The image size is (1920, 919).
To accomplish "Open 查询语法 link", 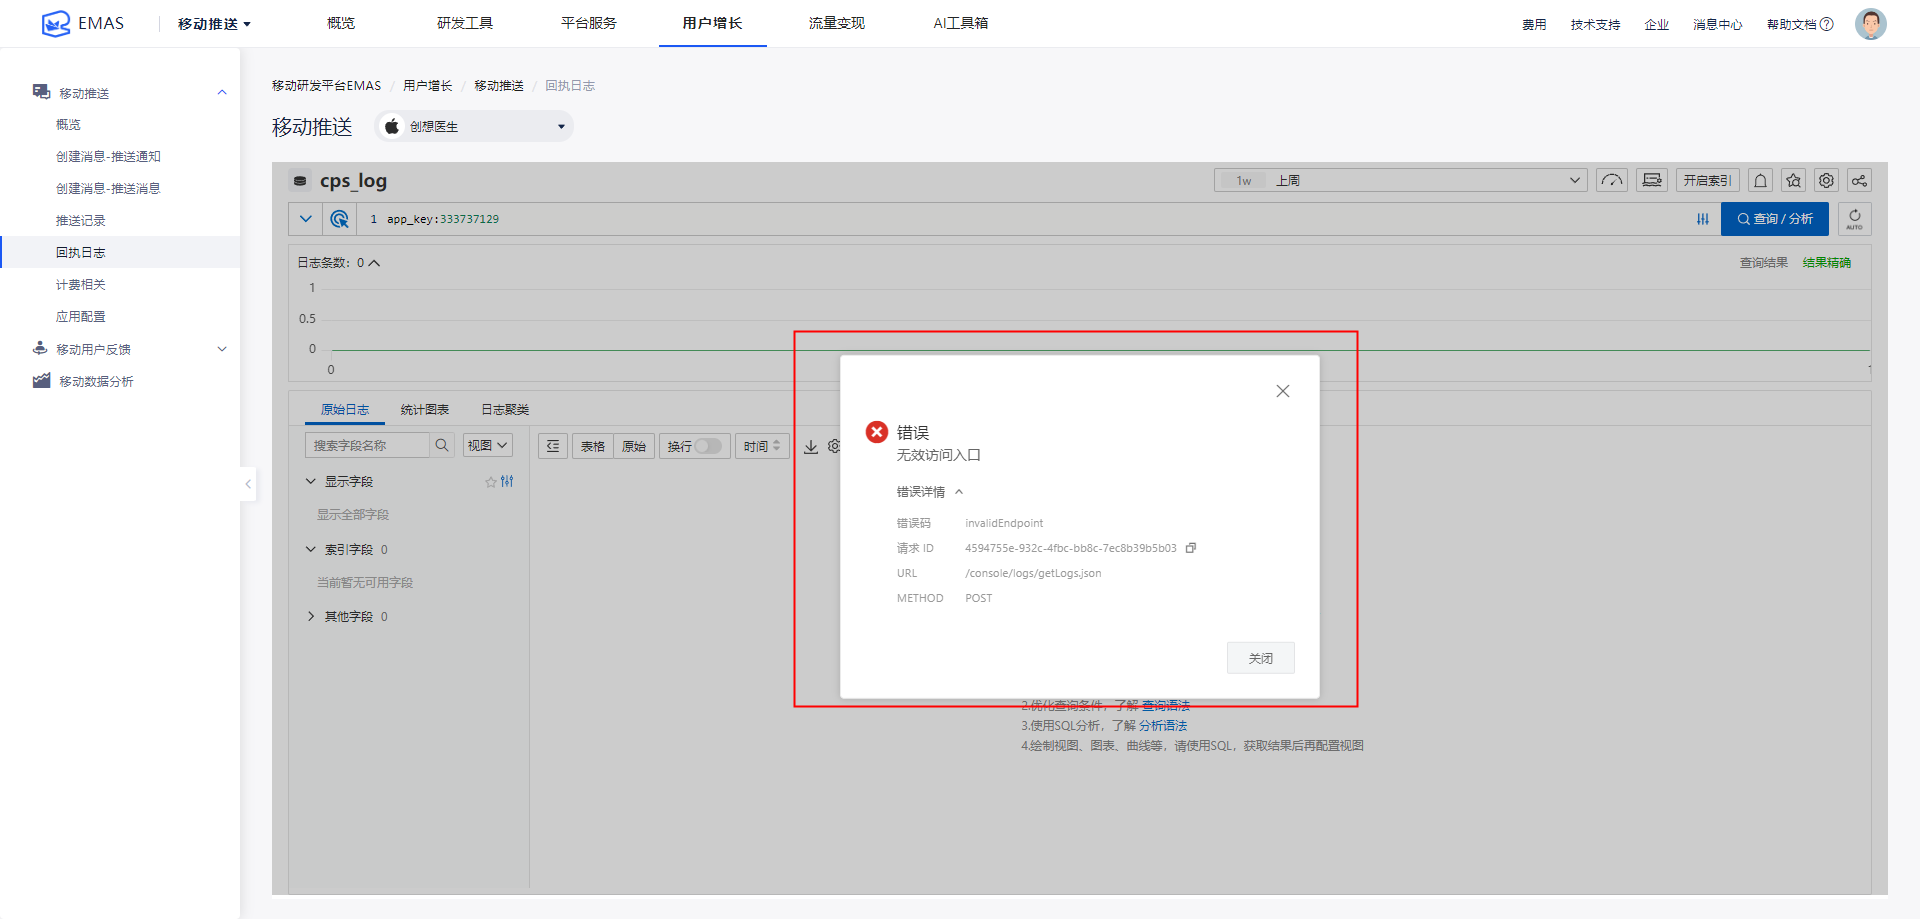I will pos(1166,705).
